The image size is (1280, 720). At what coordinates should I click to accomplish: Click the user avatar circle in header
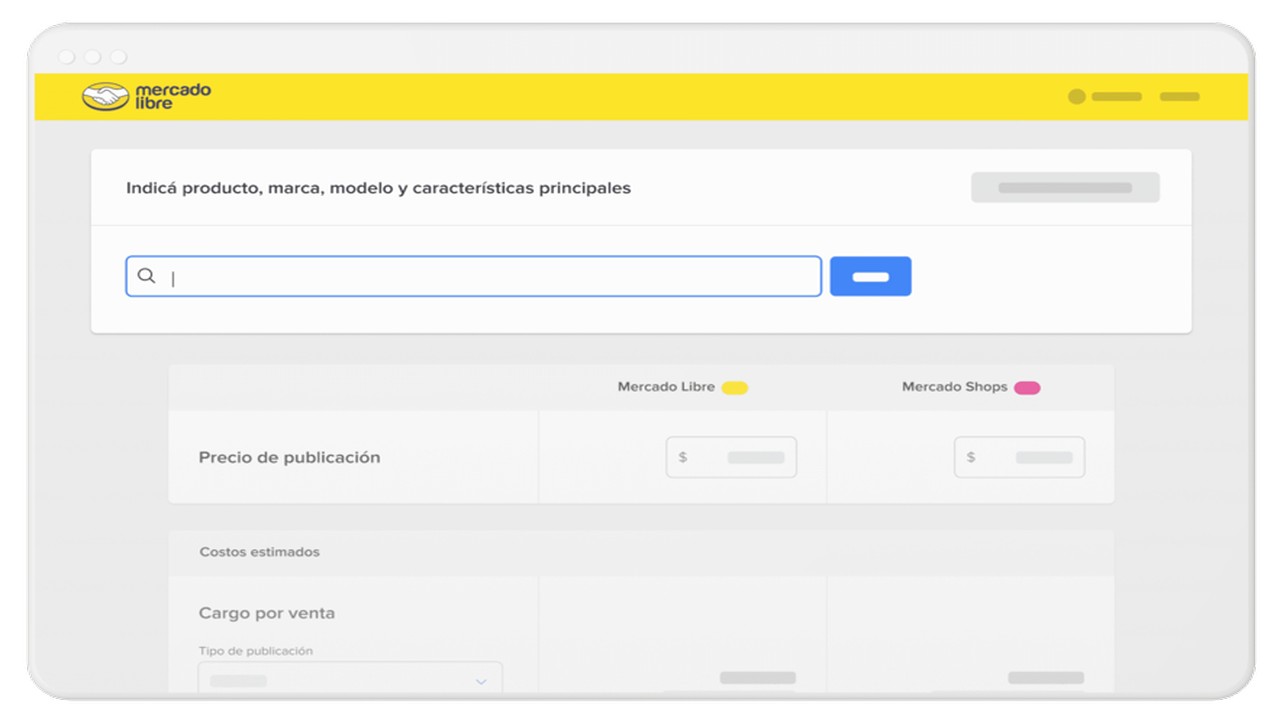[x=1076, y=97]
